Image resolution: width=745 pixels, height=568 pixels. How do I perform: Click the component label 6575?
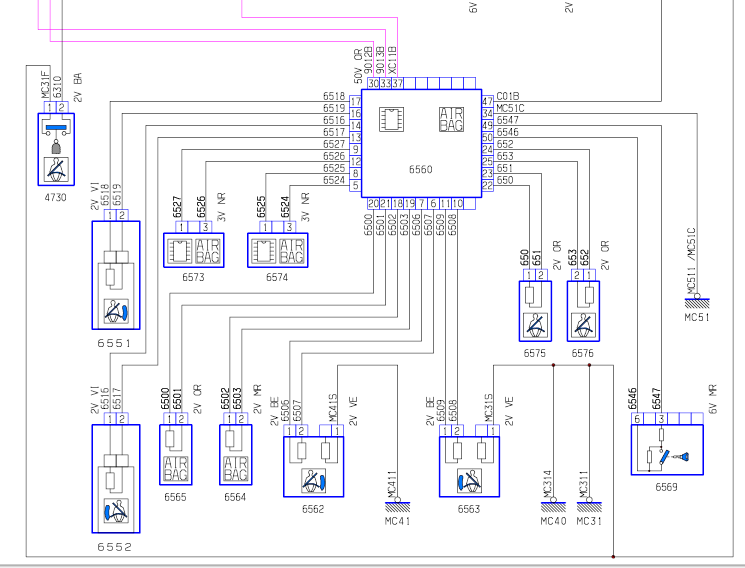pyautogui.click(x=535, y=353)
